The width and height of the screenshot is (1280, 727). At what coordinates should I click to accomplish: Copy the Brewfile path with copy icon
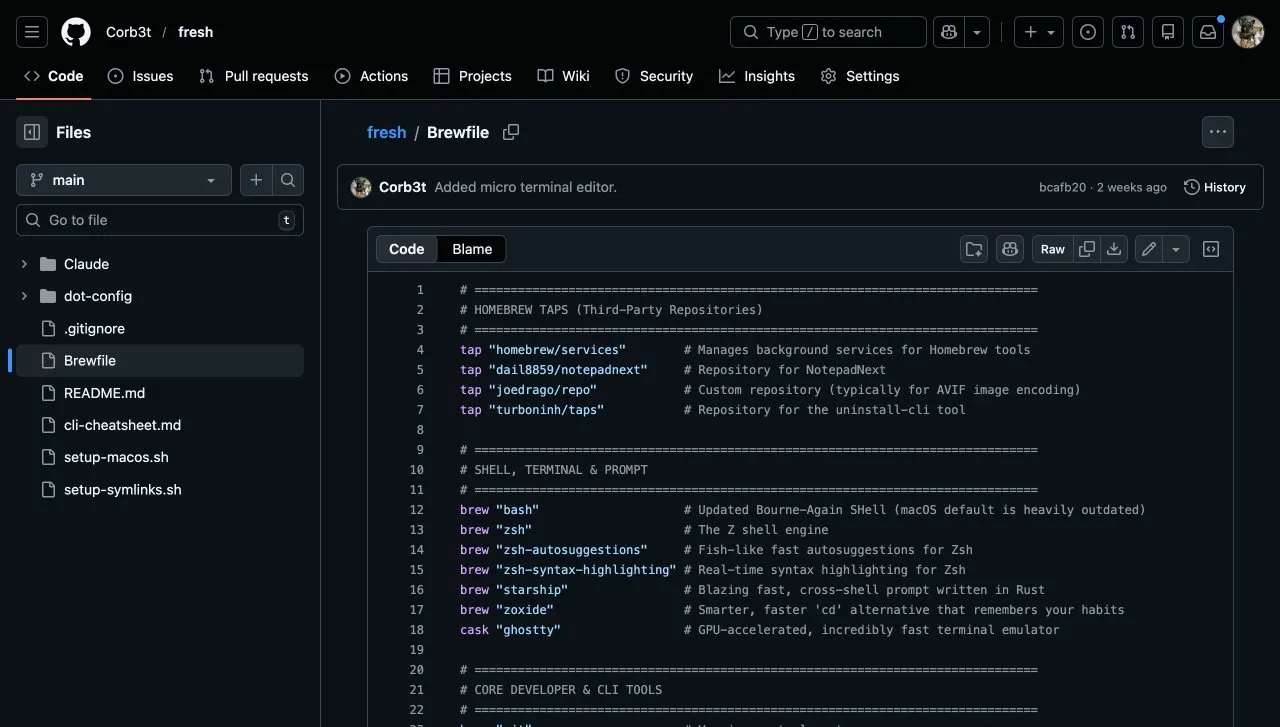511,132
